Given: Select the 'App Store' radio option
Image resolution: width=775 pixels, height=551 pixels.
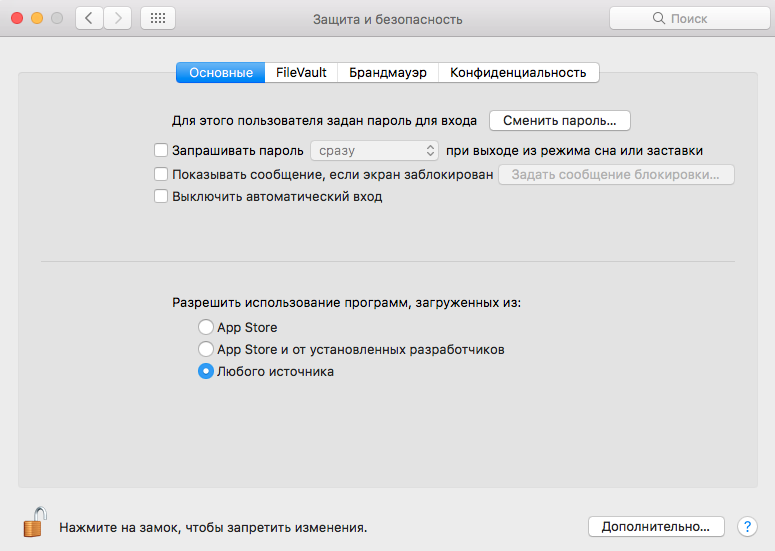Looking at the screenshot, I should pos(206,327).
